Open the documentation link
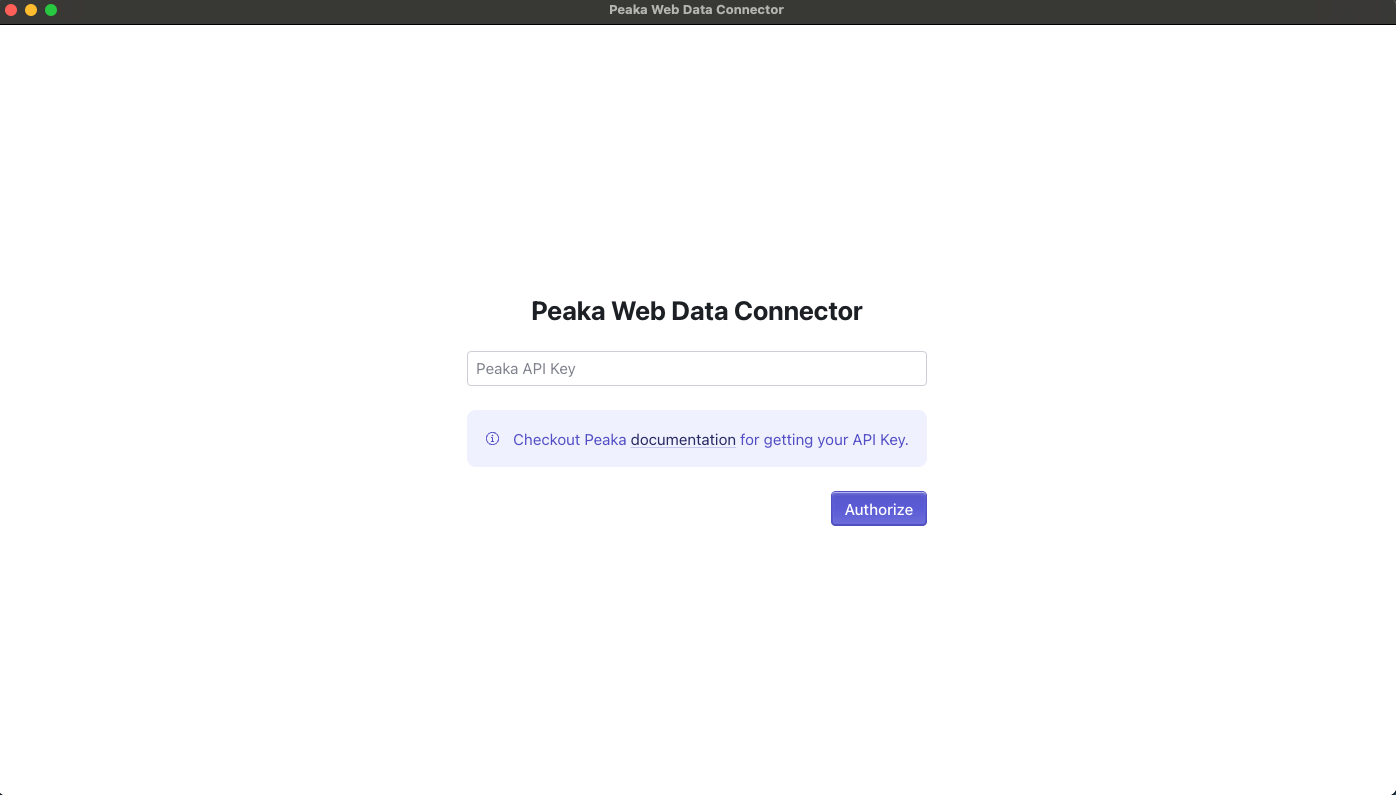 point(683,440)
